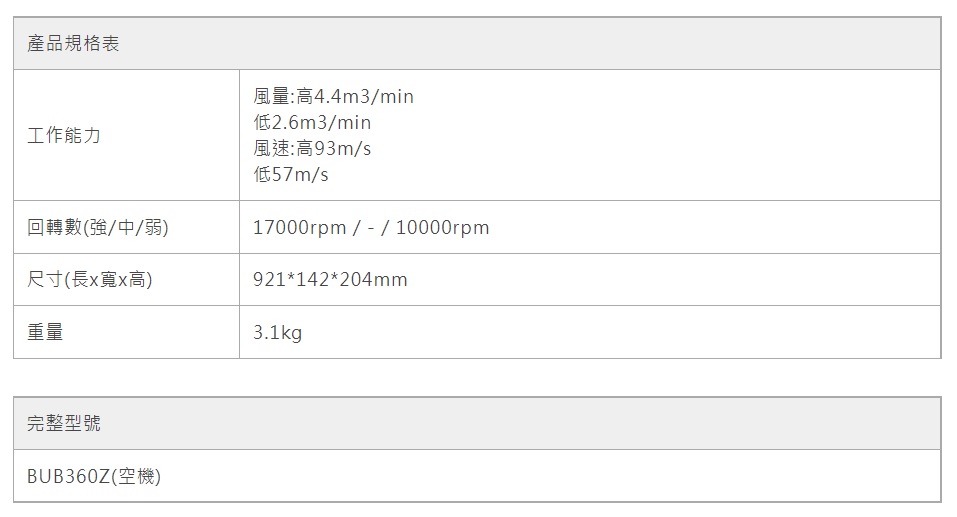Image resolution: width=957 pixels, height=517 pixels.
Task: Click the 風量 label text
Action: [270, 97]
